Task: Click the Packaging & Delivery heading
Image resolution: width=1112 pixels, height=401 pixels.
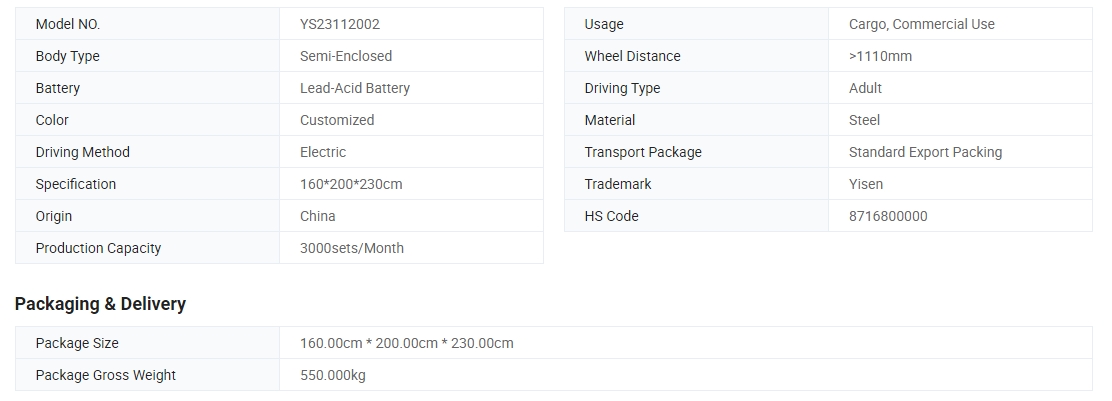Action: tap(100, 304)
